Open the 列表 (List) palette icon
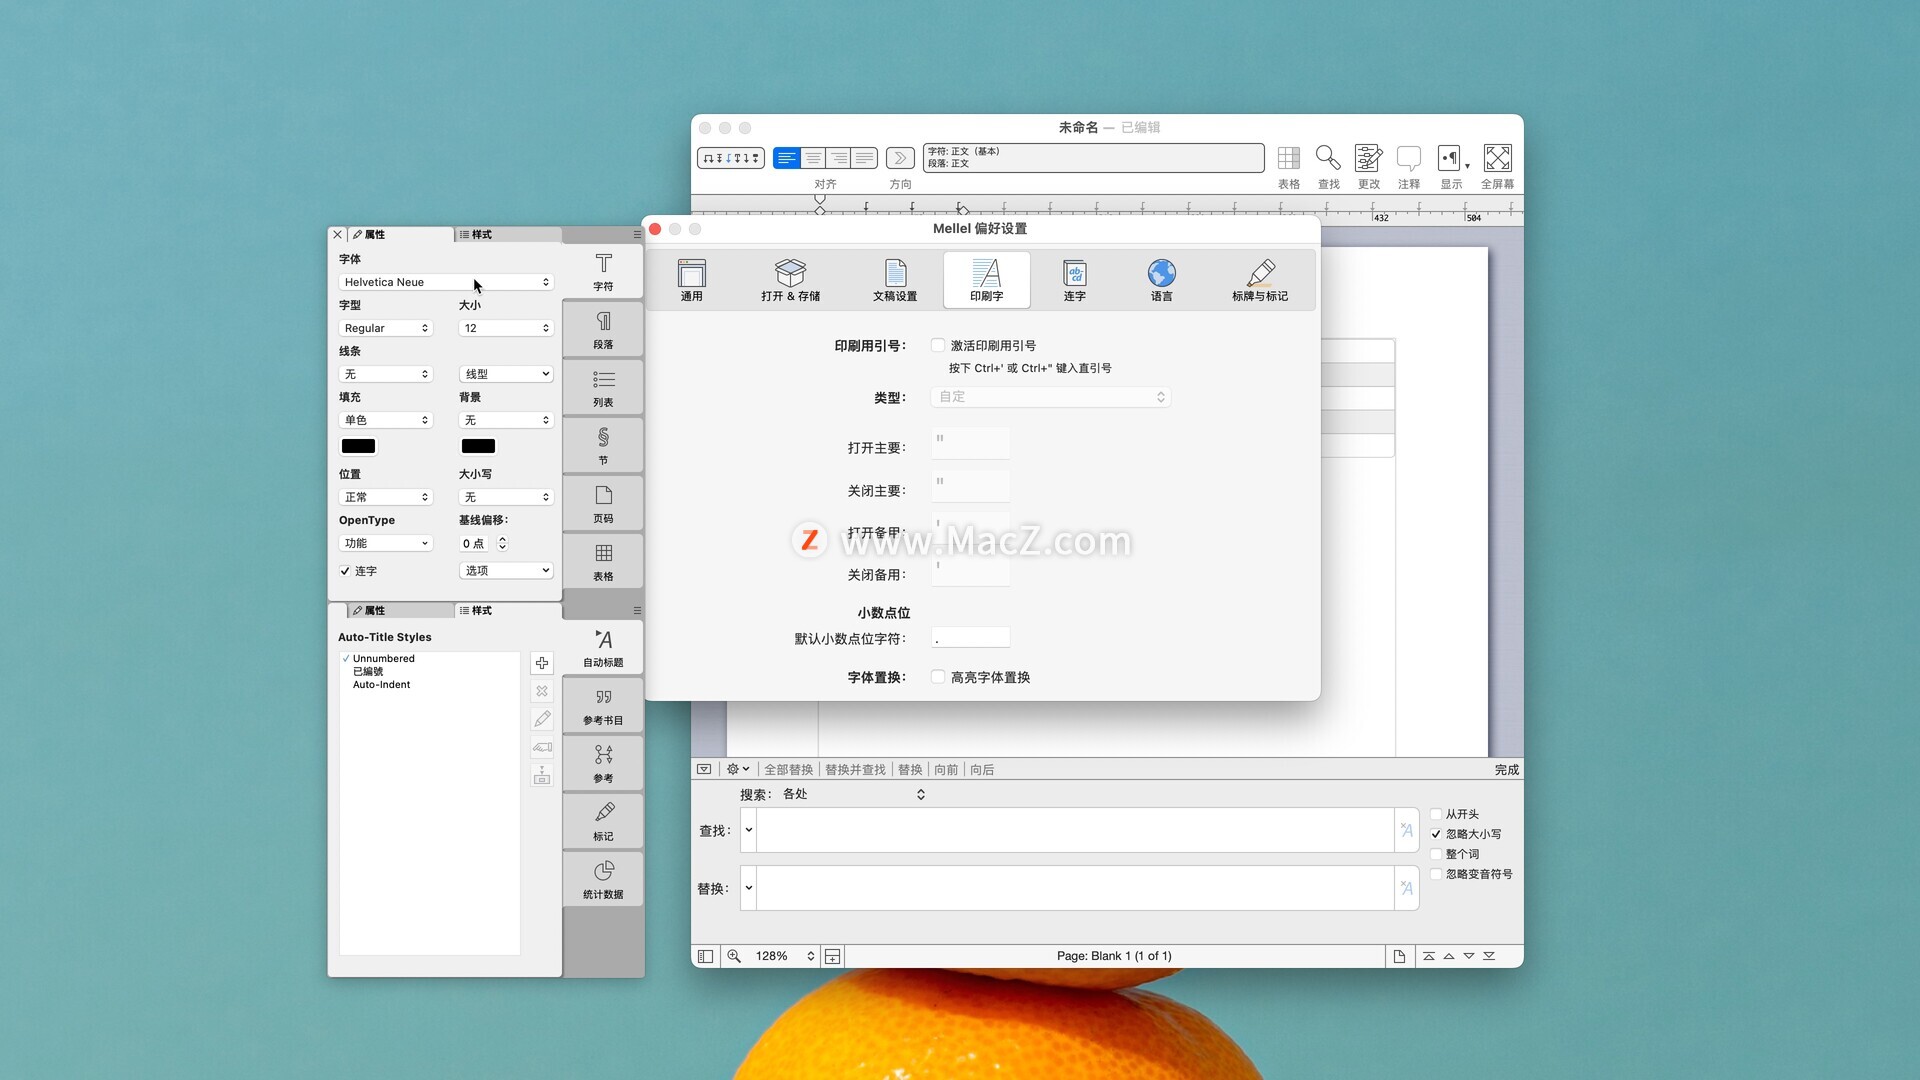This screenshot has width=1920, height=1080. coord(603,387)
